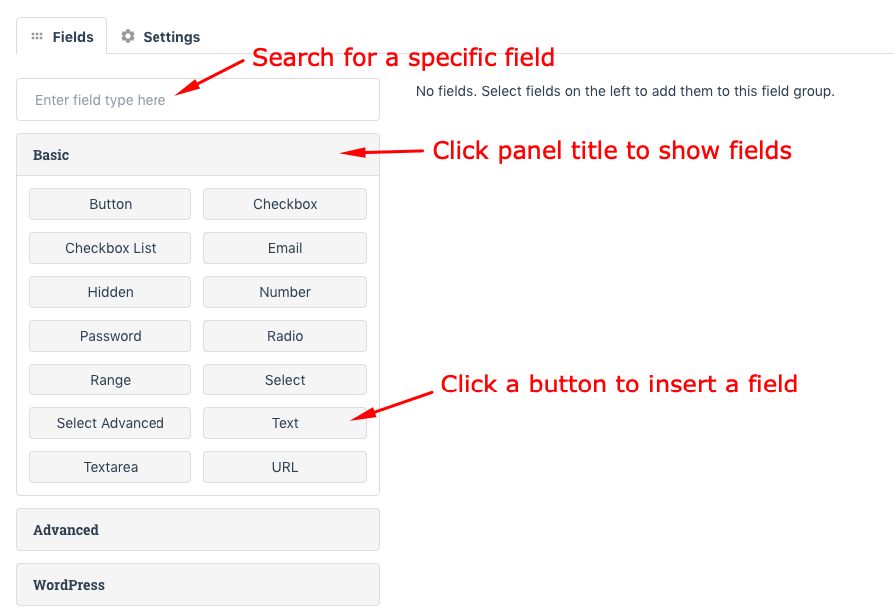Expand the Advanced panel
The image size is (894, 616).
pyautogui.click(x=197, y=529)
